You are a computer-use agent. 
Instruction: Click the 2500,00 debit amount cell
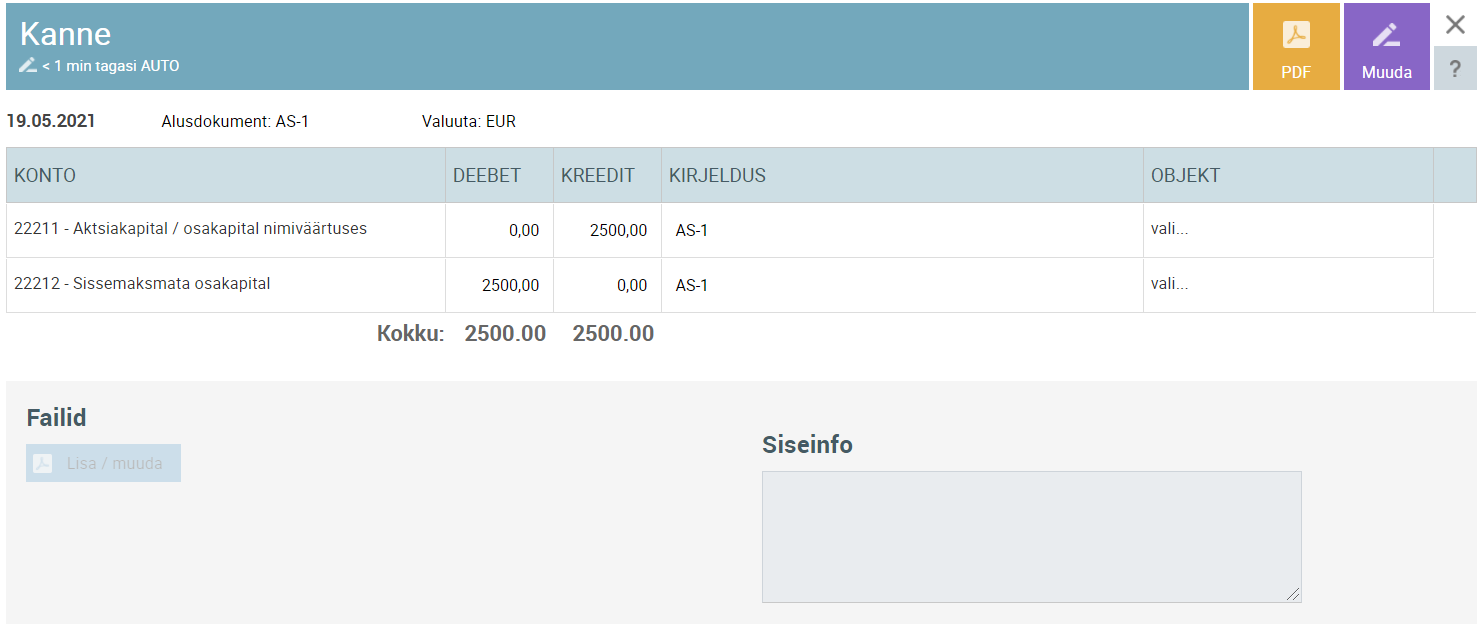pos(510,286)
